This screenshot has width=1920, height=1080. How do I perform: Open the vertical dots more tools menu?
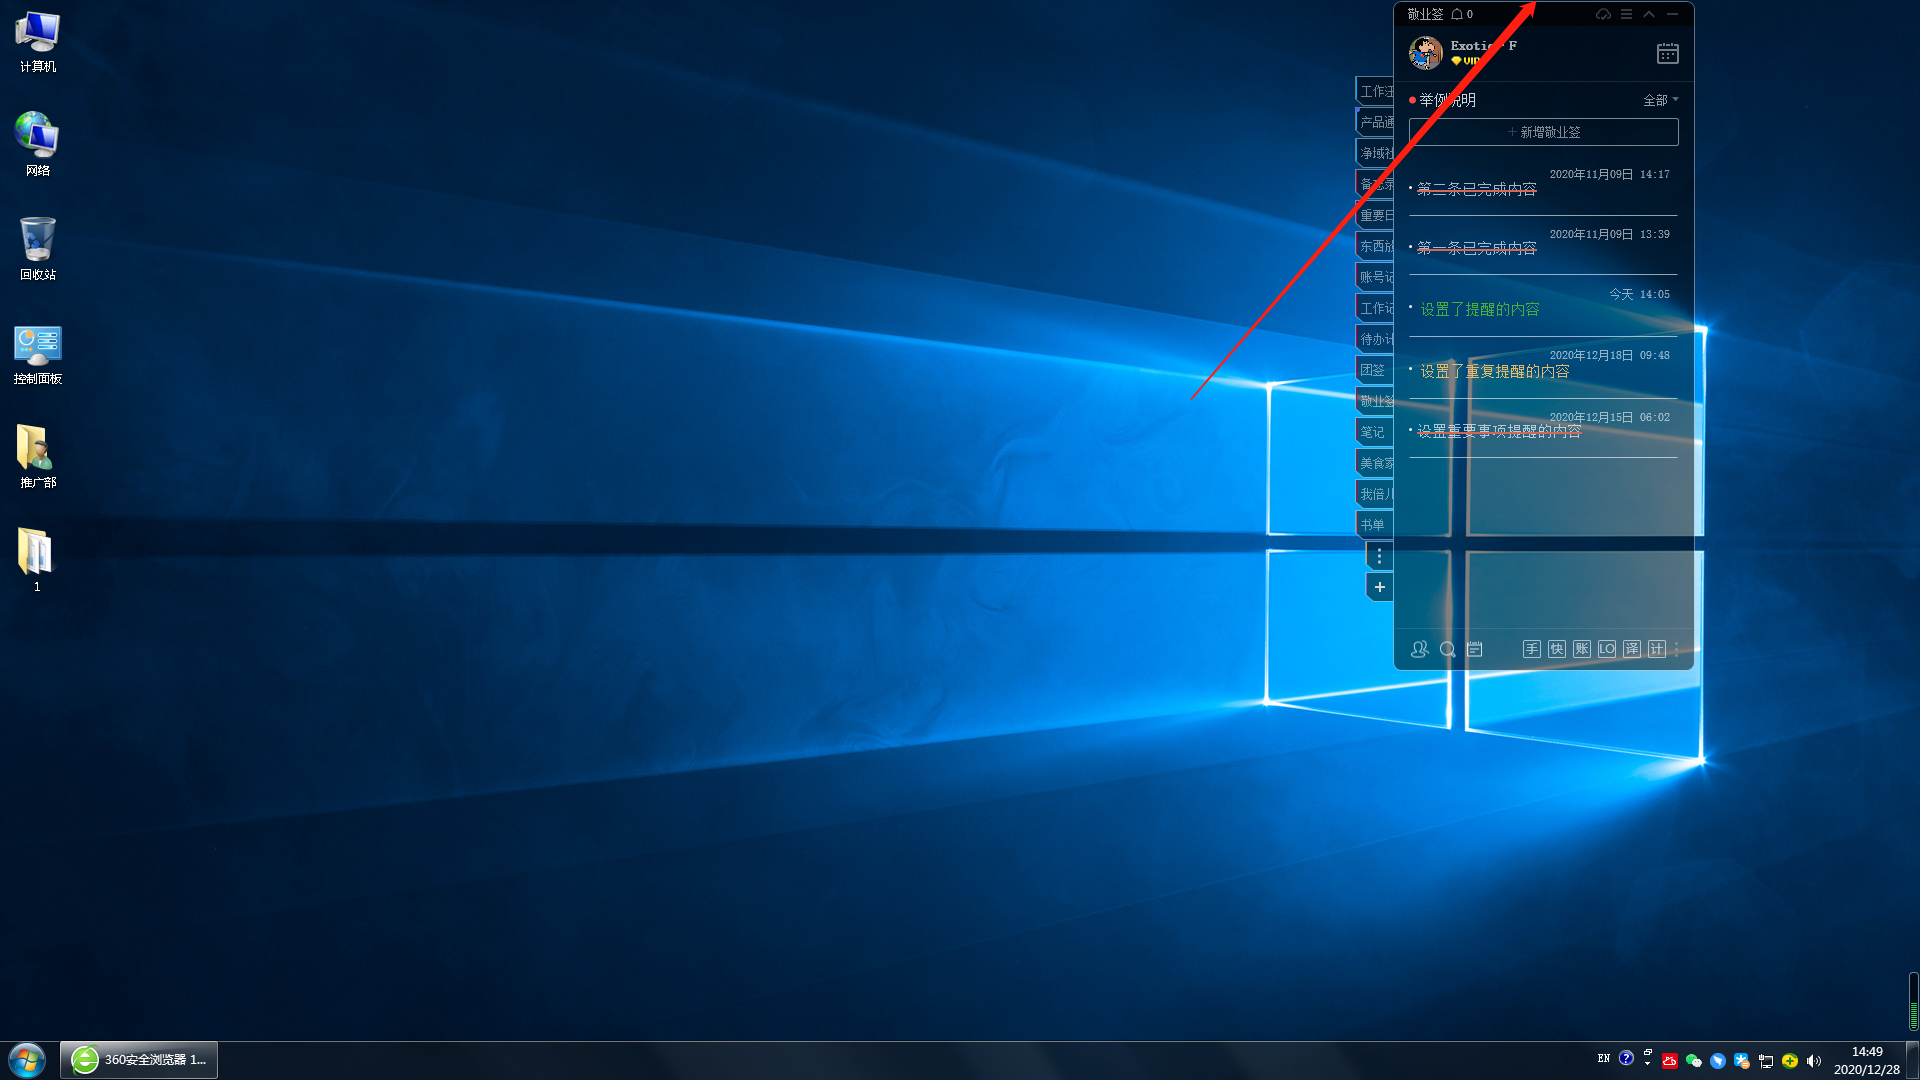click(x=1676, y=649)
